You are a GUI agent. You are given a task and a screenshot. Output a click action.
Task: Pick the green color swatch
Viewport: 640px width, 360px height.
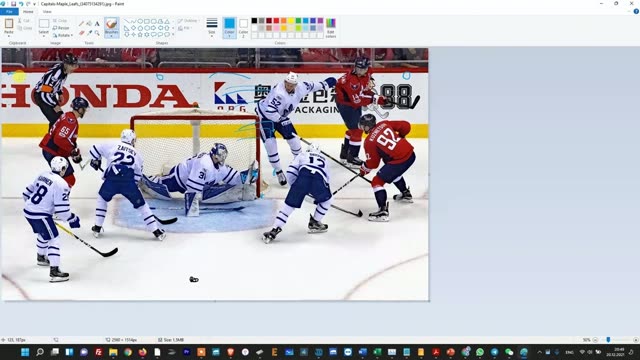(x=298, y=21)
